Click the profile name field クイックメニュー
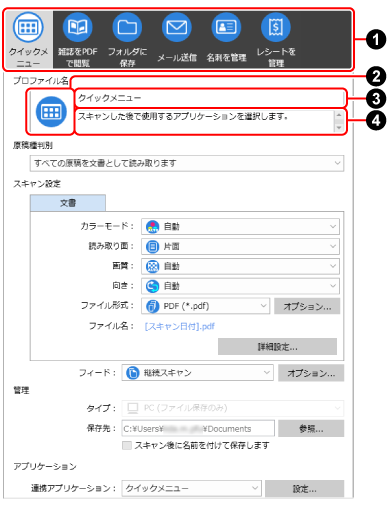Viewport: 391px width, 510px height. [210, 98]
